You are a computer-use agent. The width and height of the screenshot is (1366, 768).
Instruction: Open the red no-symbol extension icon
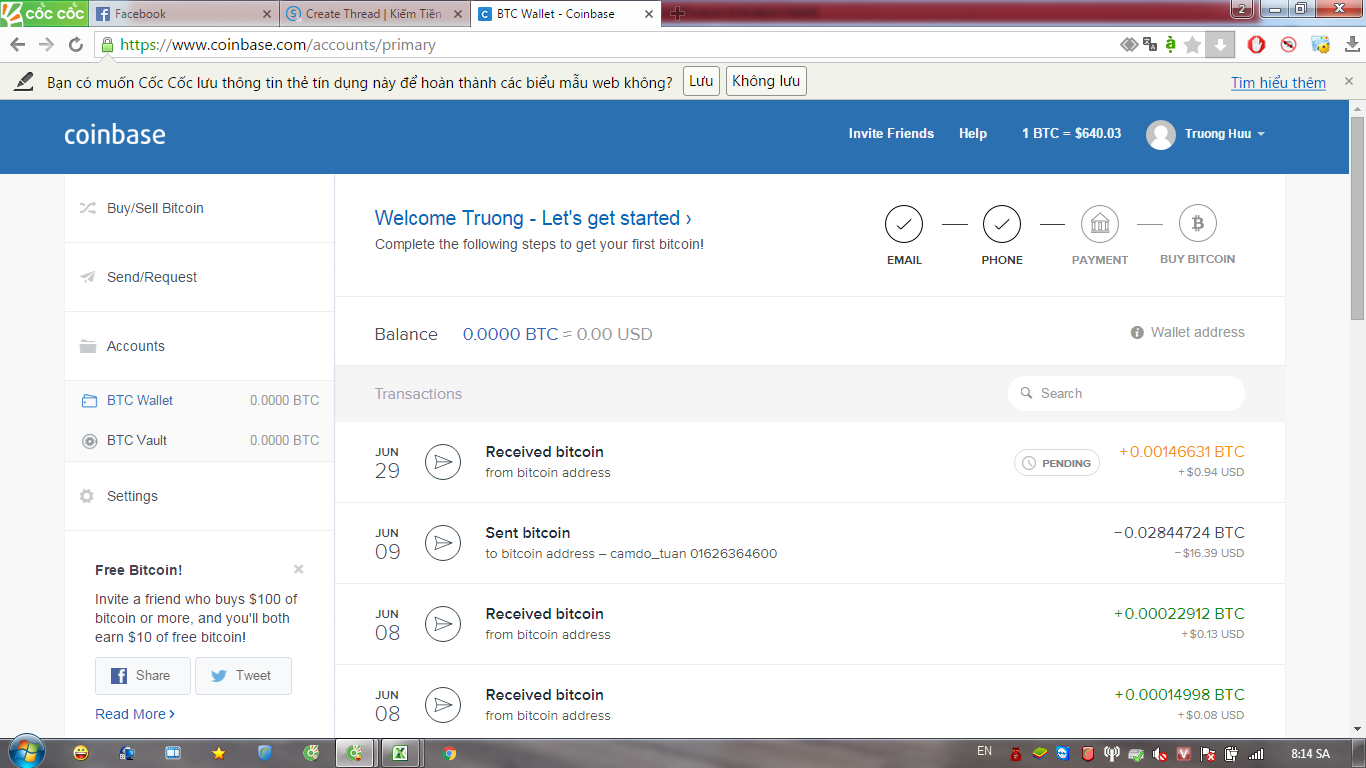pyautogui.click(x=1288, y=45)
